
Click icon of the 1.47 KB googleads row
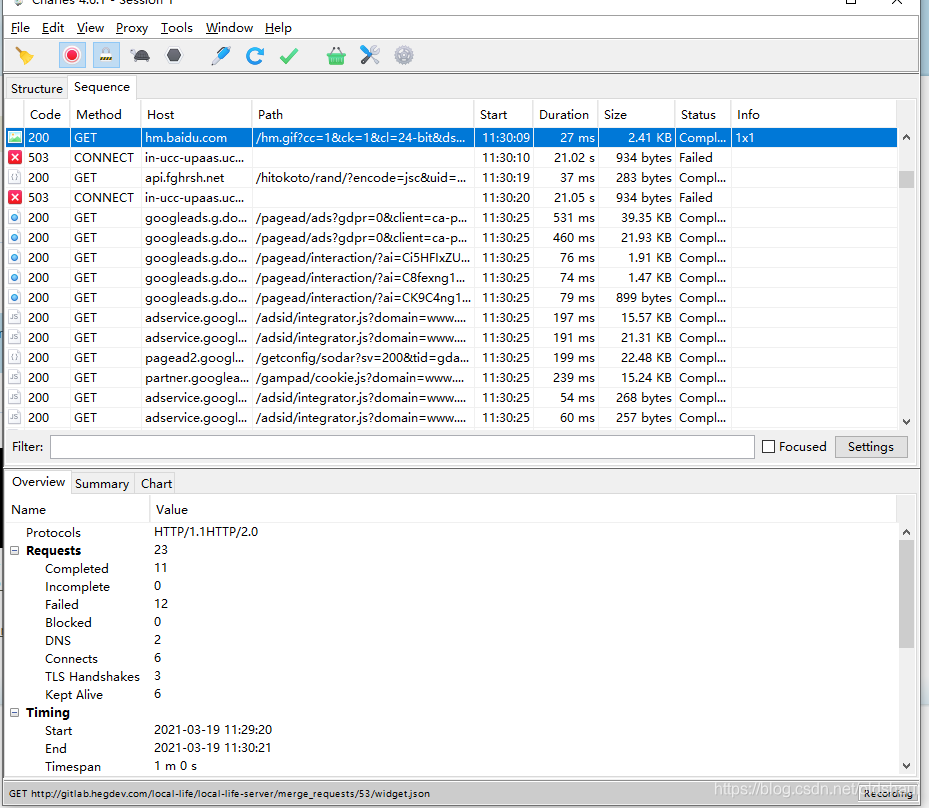[15, 277]
